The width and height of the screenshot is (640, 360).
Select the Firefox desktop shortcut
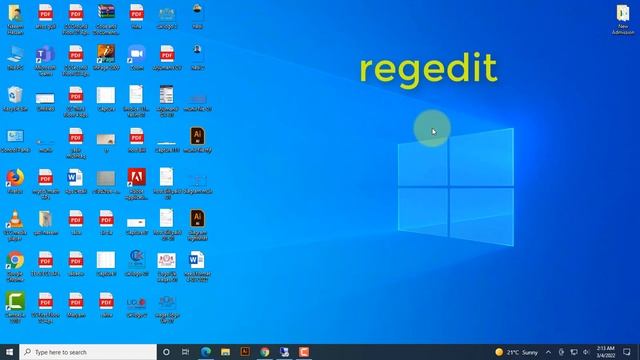[15, 181]
